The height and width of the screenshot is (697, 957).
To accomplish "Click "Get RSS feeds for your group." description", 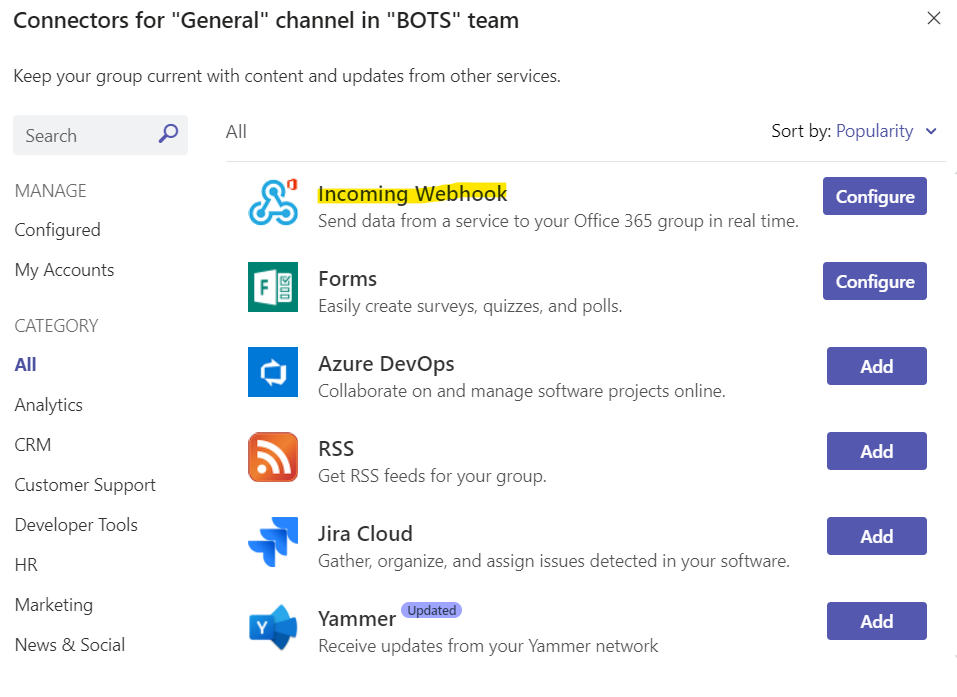I will tap(432, 475).
